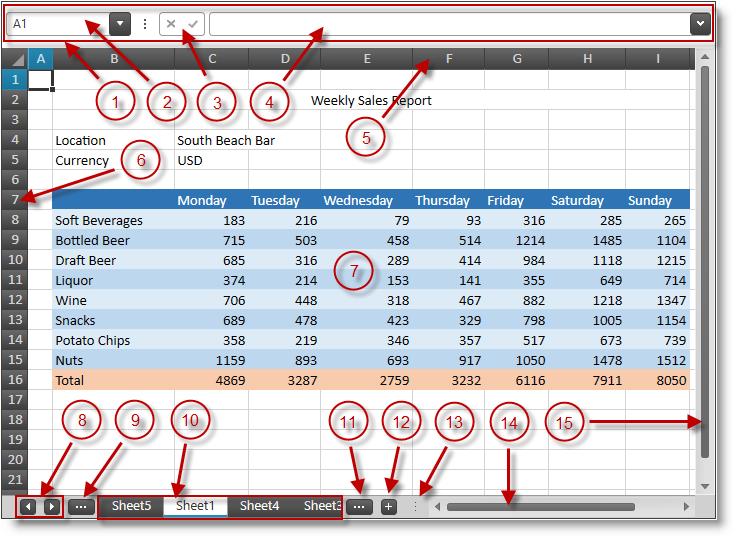Click the cancel (X) icon in formula bar
Viewport: 733px width, 536px height.
[172, 24]
